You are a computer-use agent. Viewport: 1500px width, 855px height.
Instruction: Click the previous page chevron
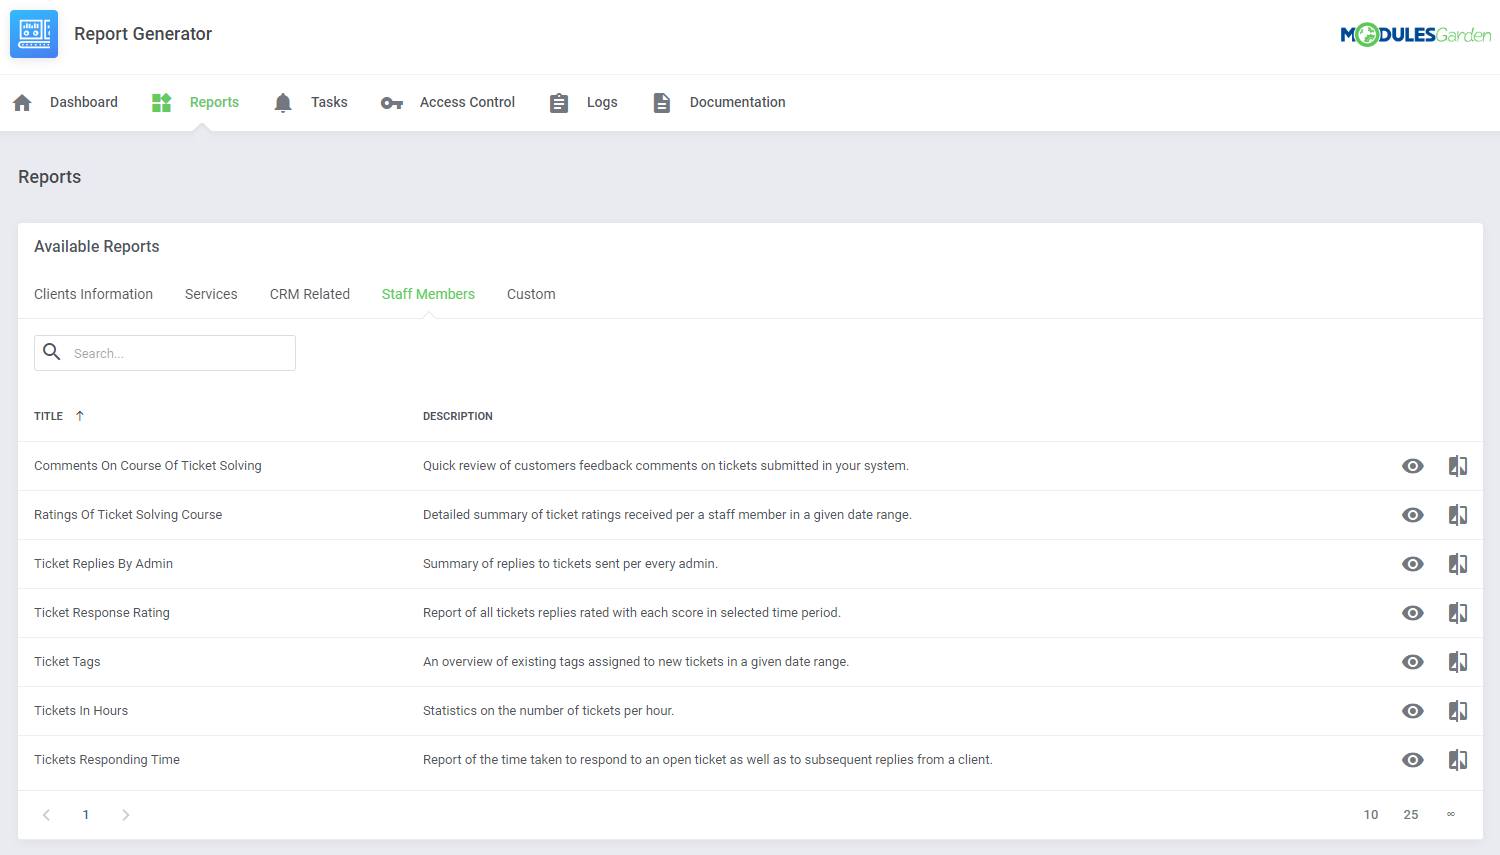[46, 814]
